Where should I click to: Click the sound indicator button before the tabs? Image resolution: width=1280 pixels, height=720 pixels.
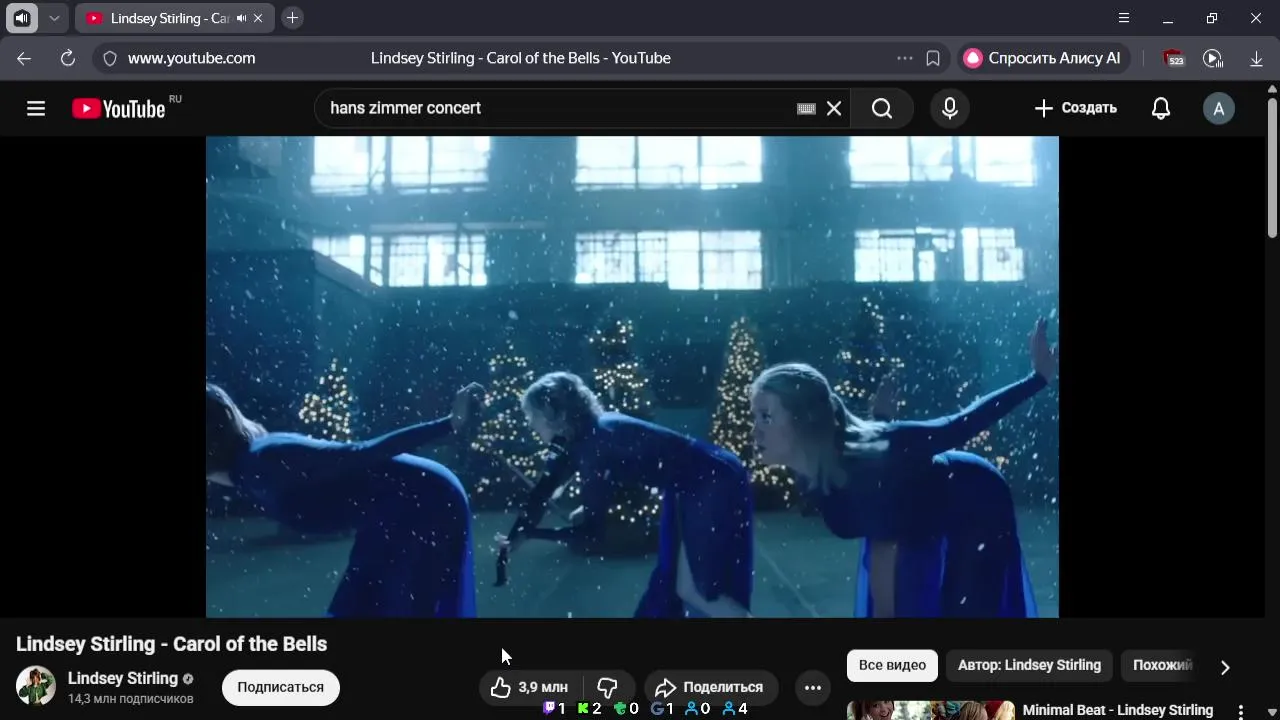(x=22, y=18)
